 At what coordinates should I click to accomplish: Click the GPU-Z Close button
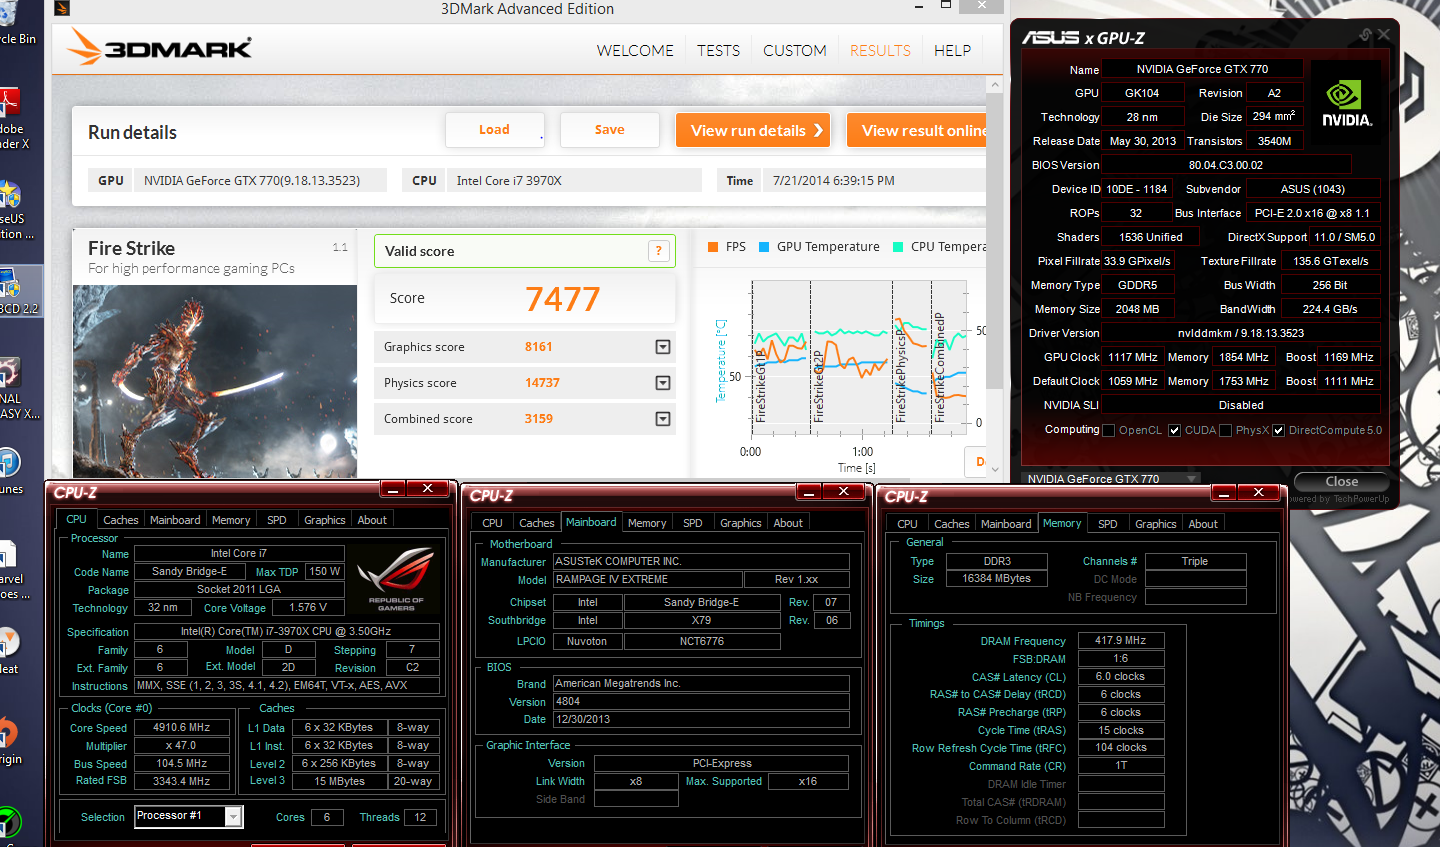(x=1341, y=481)
